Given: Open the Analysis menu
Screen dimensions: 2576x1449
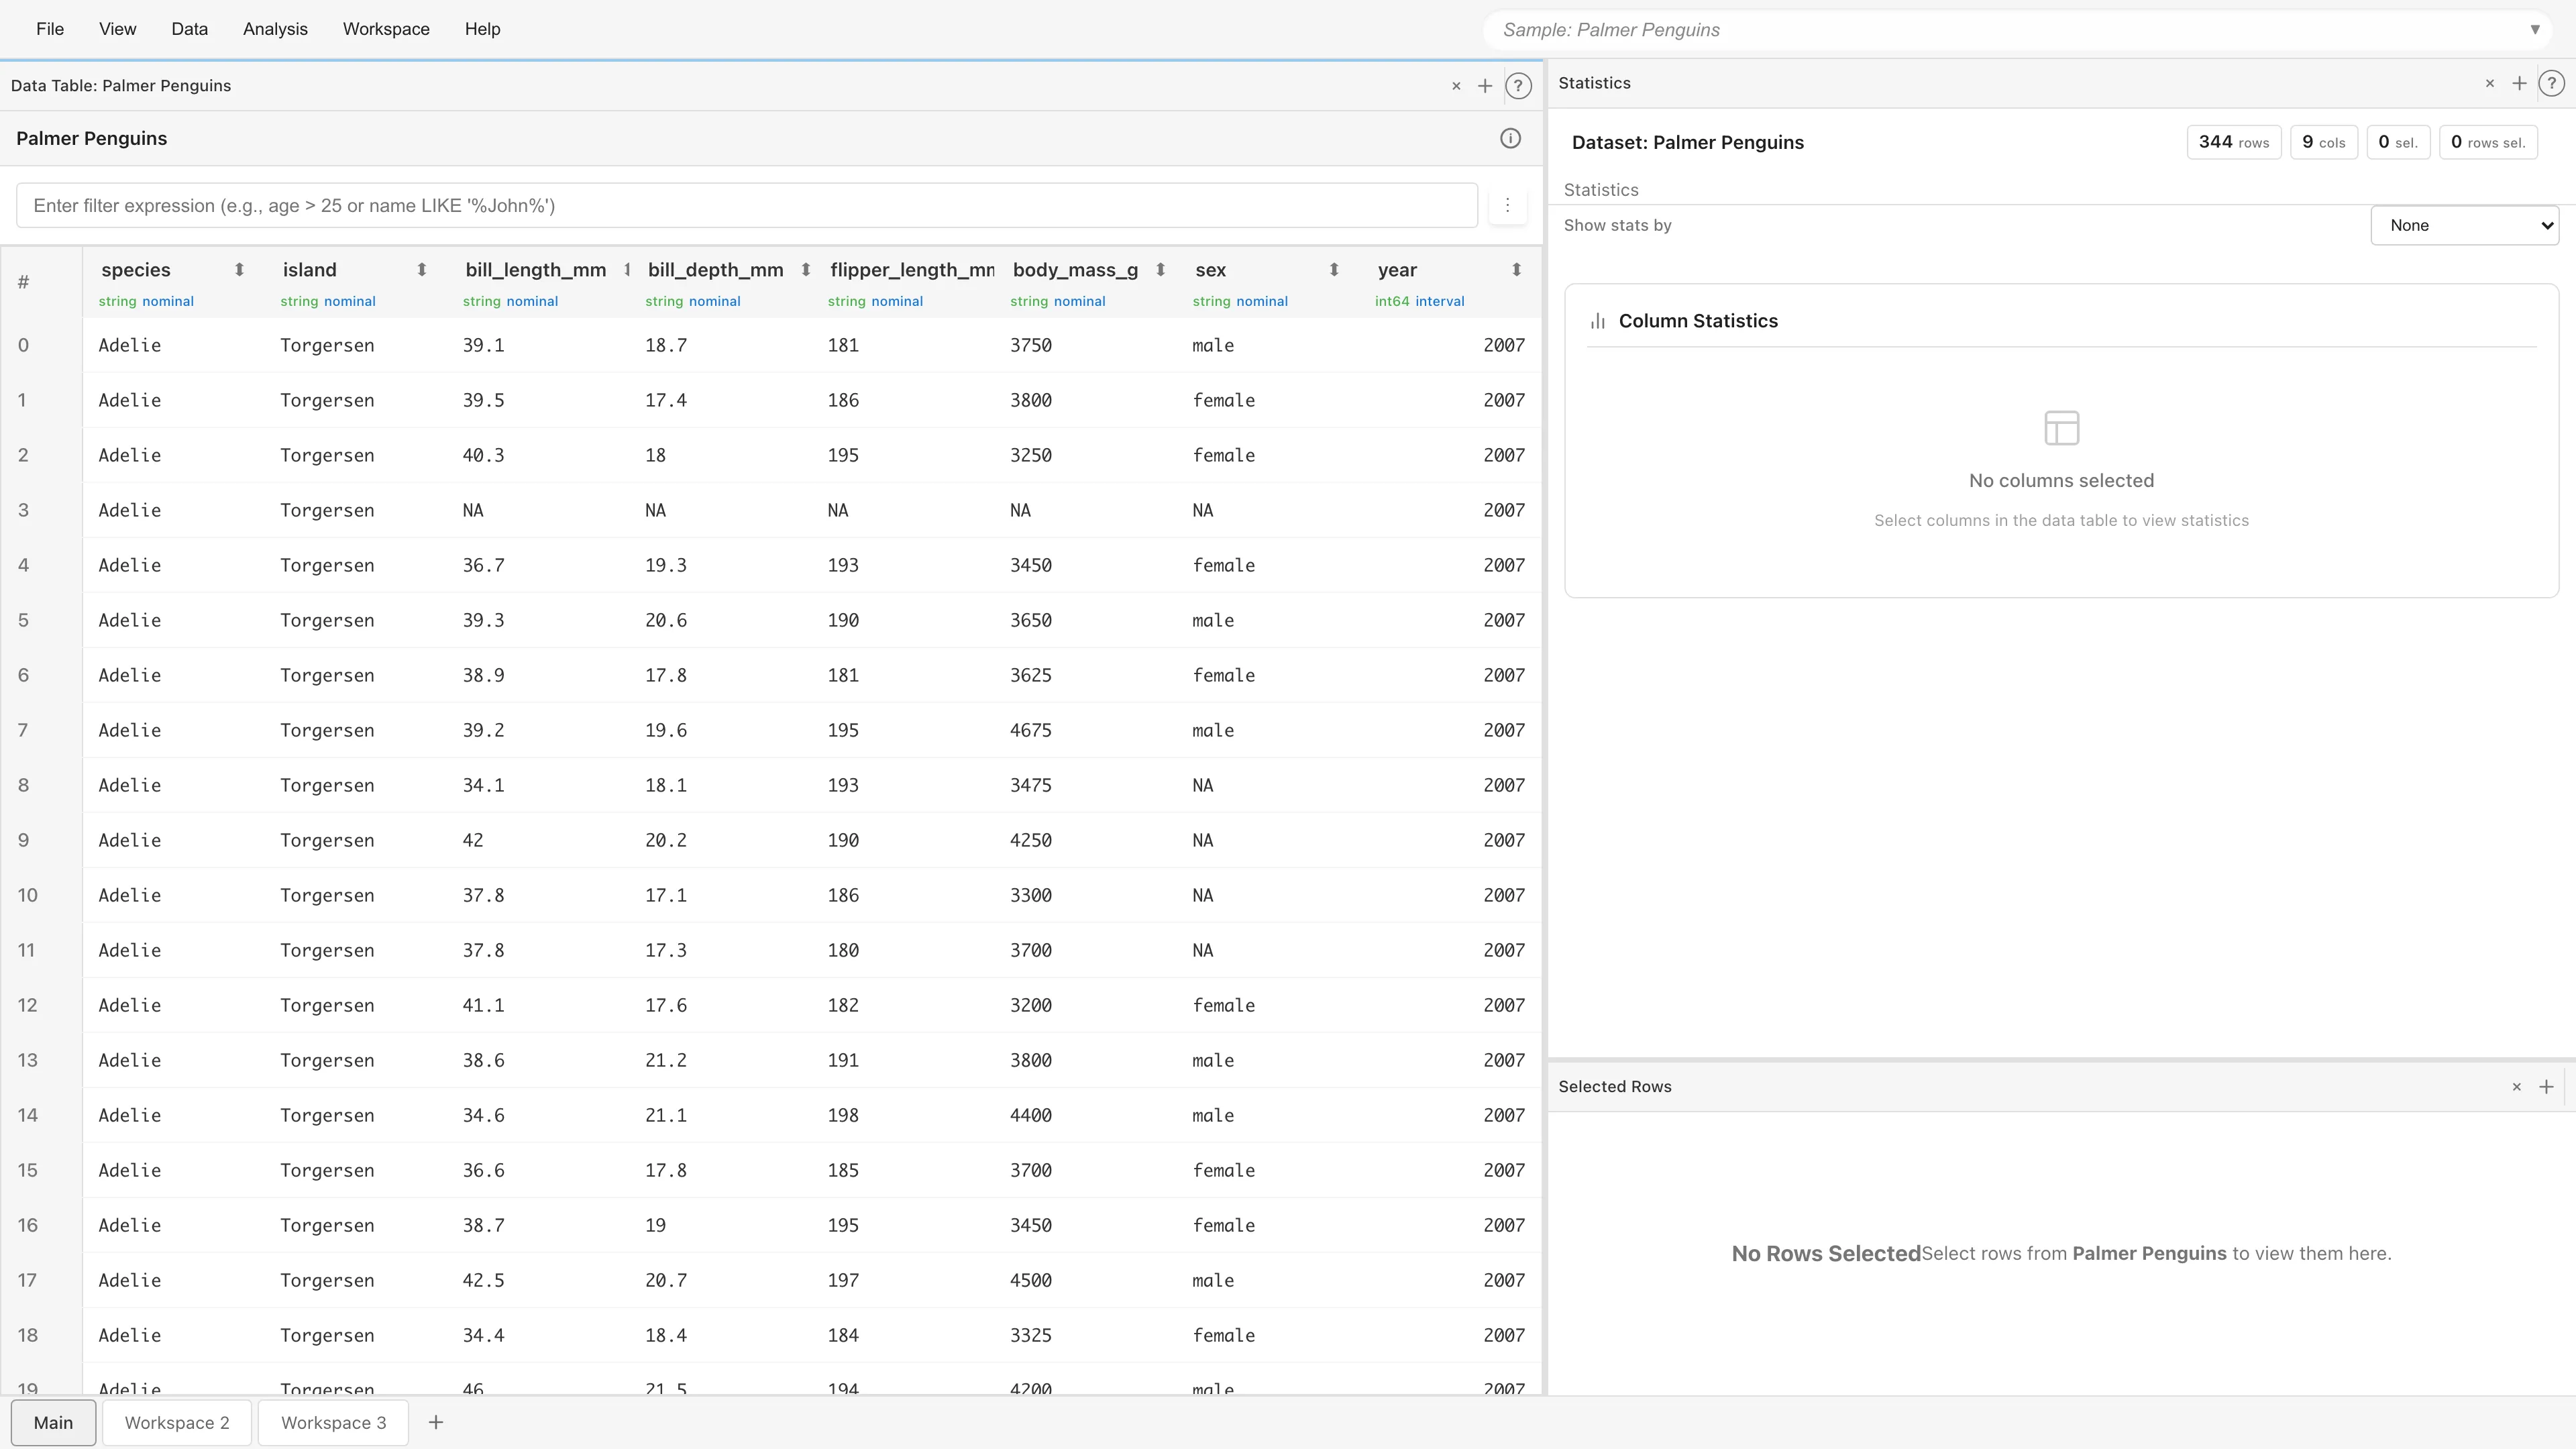Looking at the screenshot, I should click(x=275, y=29).
